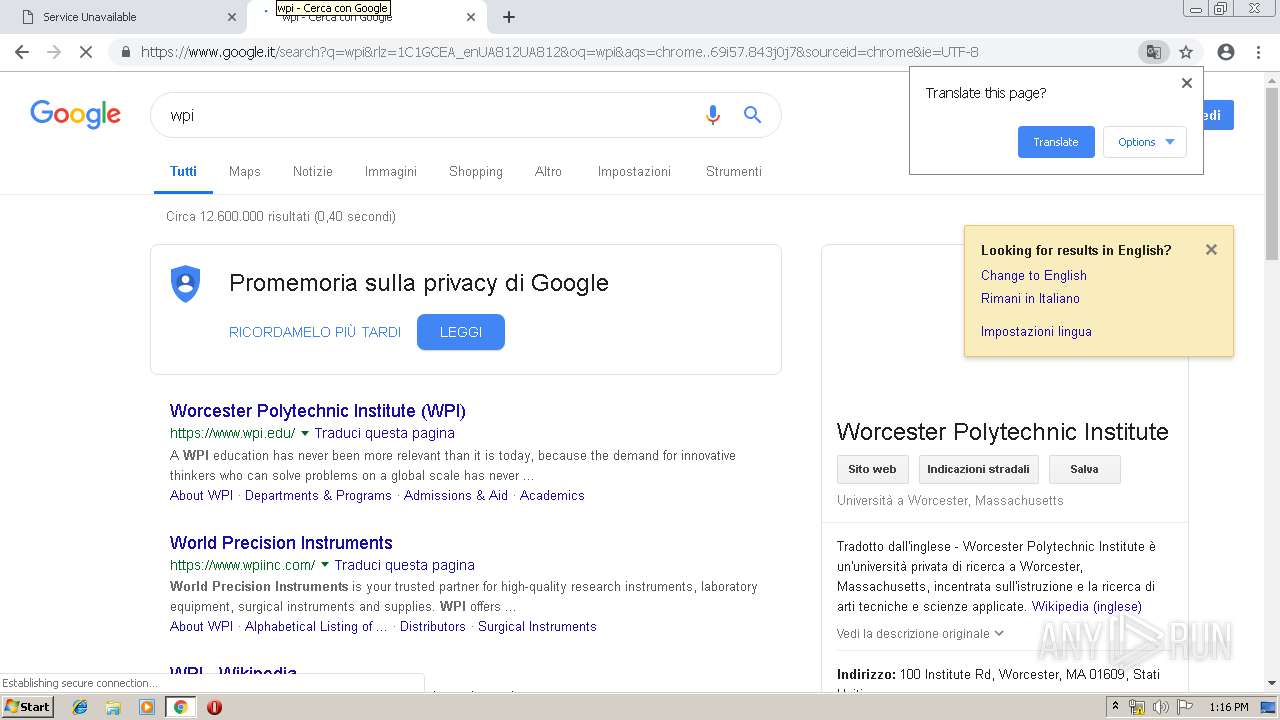
Task: Click the Academics sitelink
Action: [x=552, y=495]
